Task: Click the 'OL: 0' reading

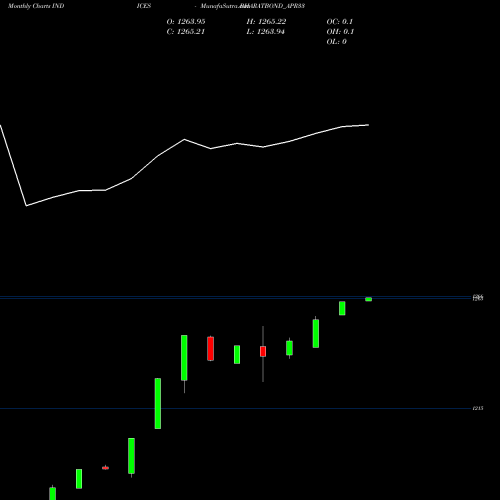Action: pos(337,42)
